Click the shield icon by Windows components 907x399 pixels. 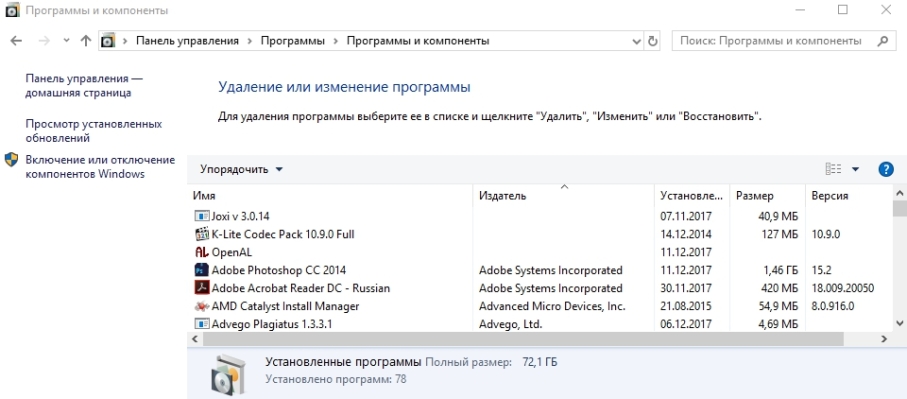pos(12,160)
